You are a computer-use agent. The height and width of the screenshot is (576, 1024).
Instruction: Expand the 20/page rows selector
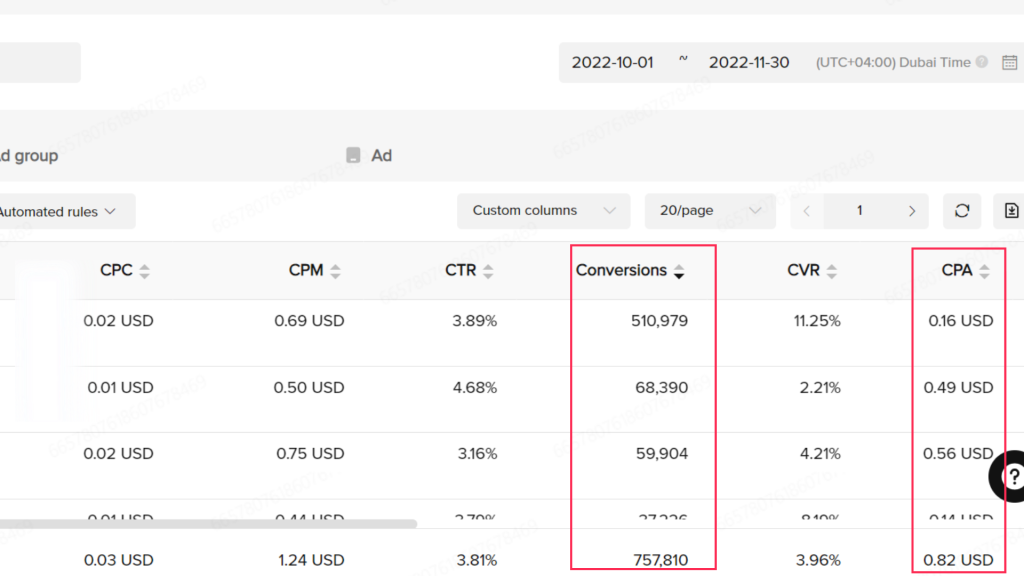pos(709,211)
